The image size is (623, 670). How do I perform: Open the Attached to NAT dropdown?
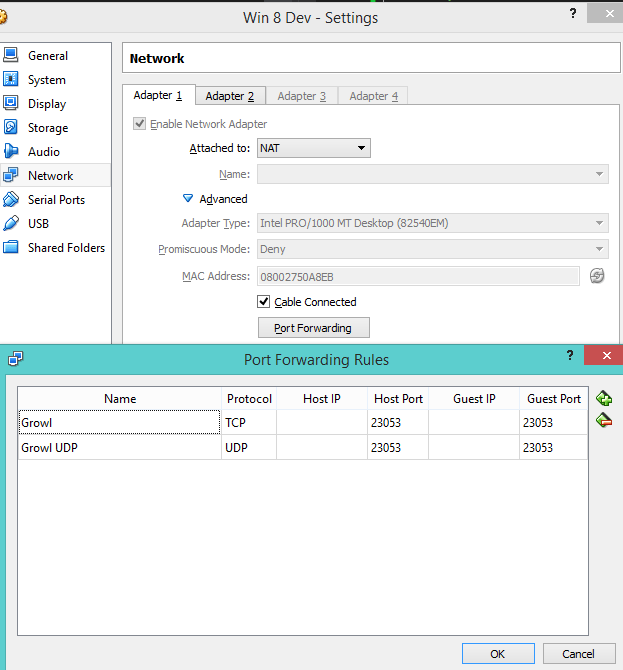[313, 148]
